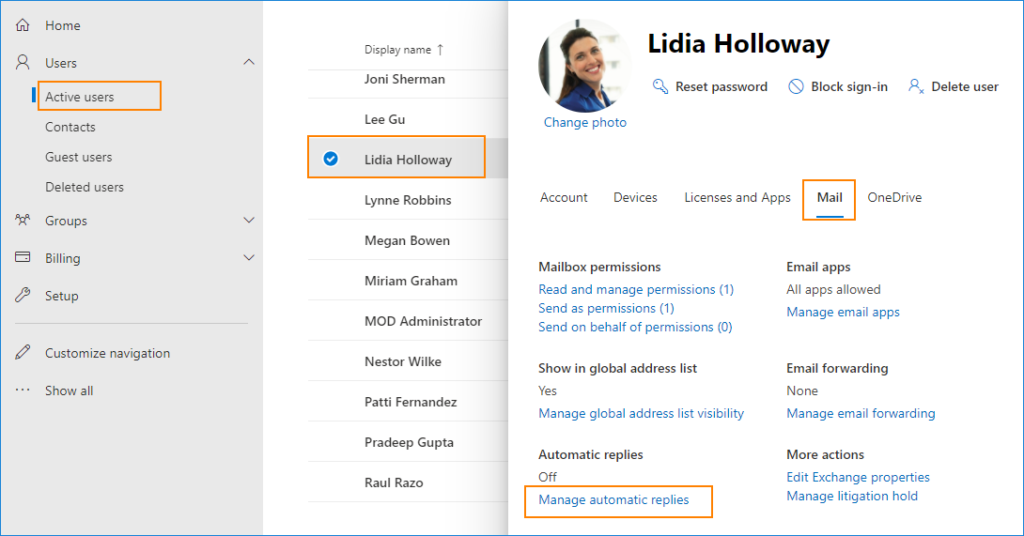1024x536 pixels.
Task: Select Nestor Wilke in user list
Action: 402,362
